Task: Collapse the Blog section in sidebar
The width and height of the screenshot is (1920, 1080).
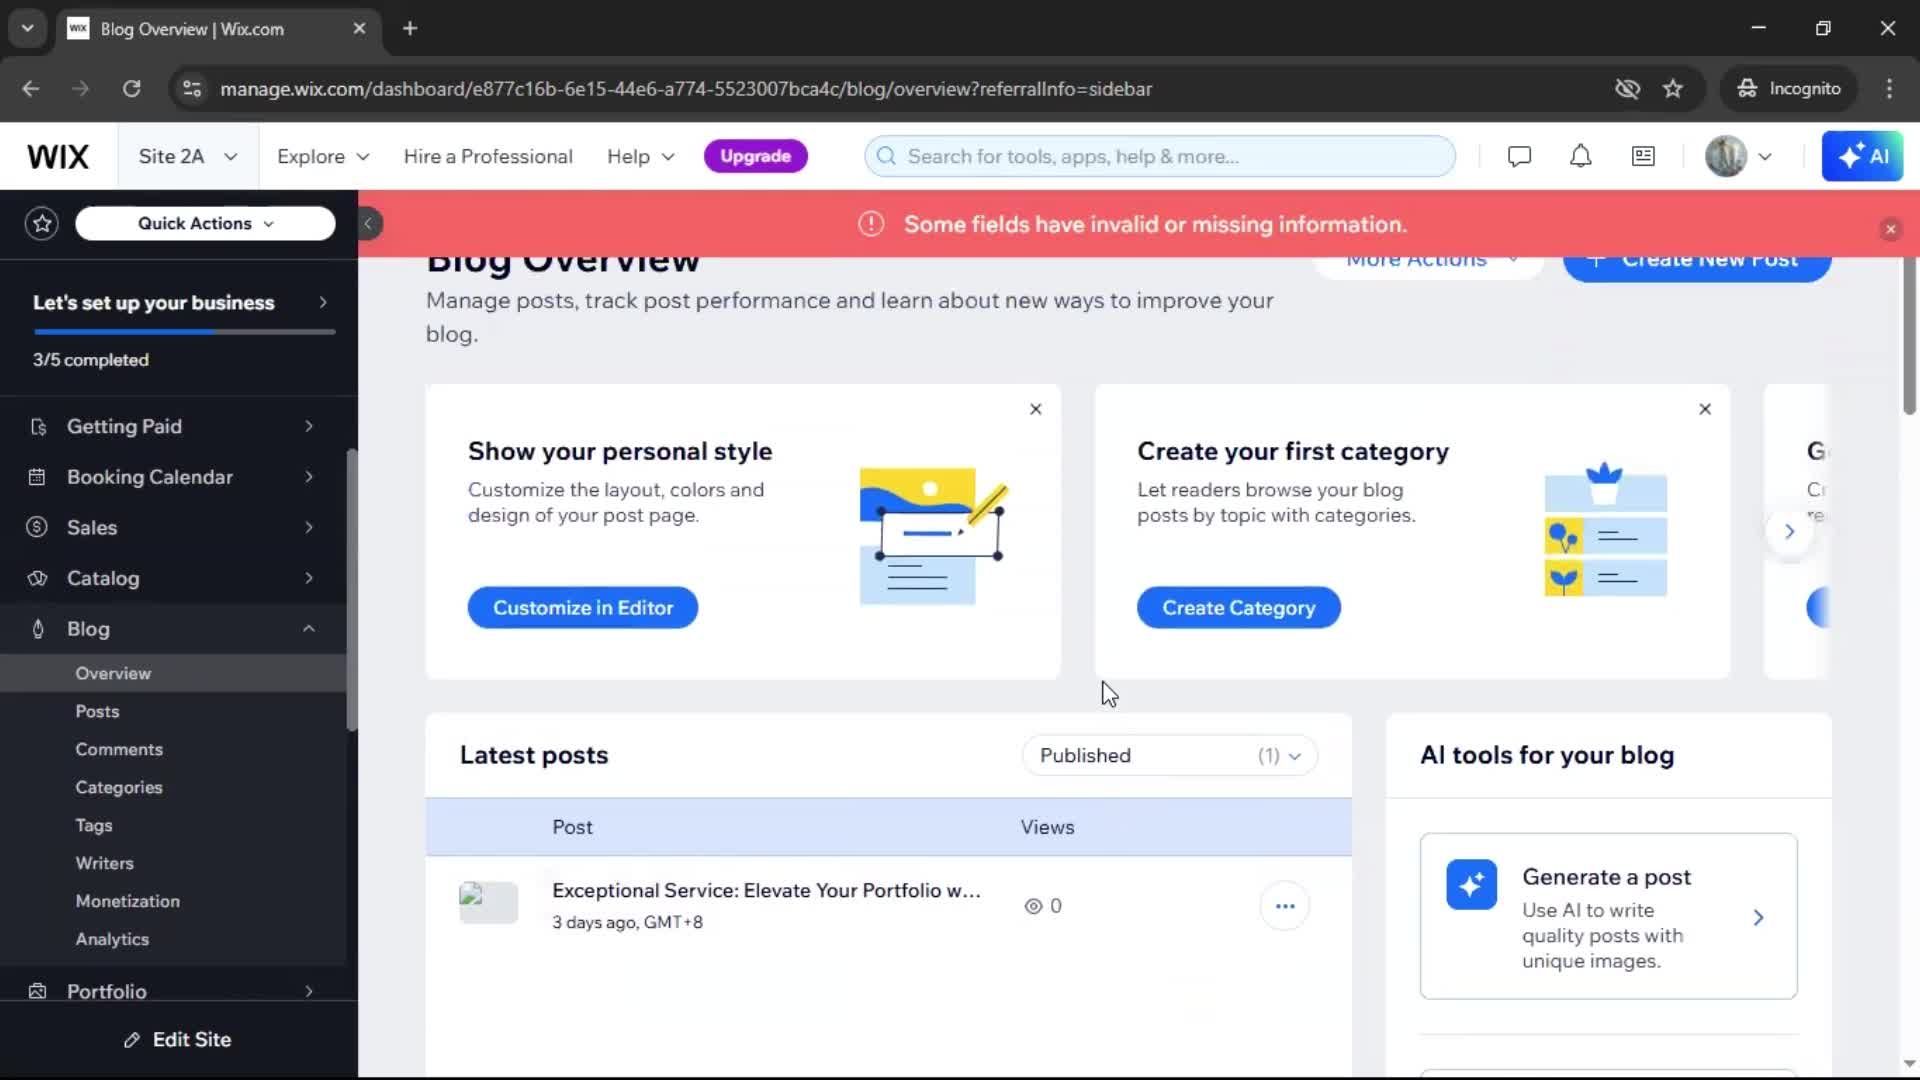Action: tap(173, 629)
